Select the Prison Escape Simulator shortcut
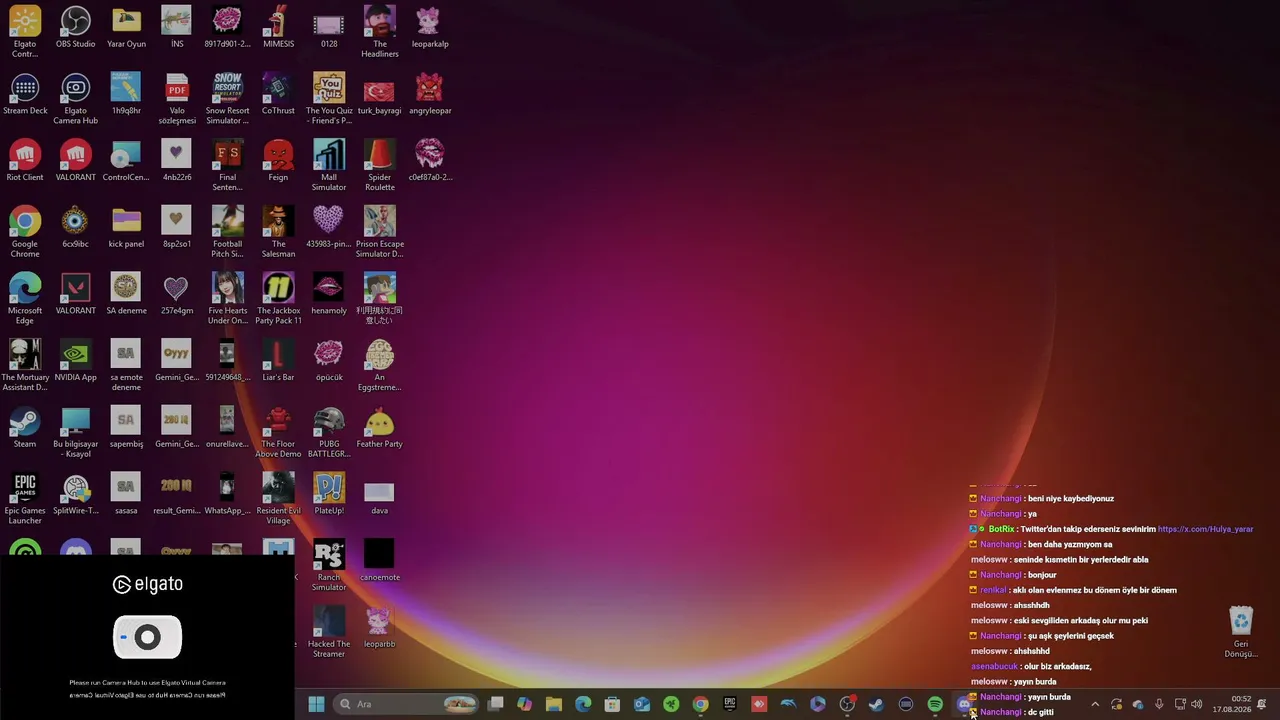The image size is (1280, 720). 379,233
